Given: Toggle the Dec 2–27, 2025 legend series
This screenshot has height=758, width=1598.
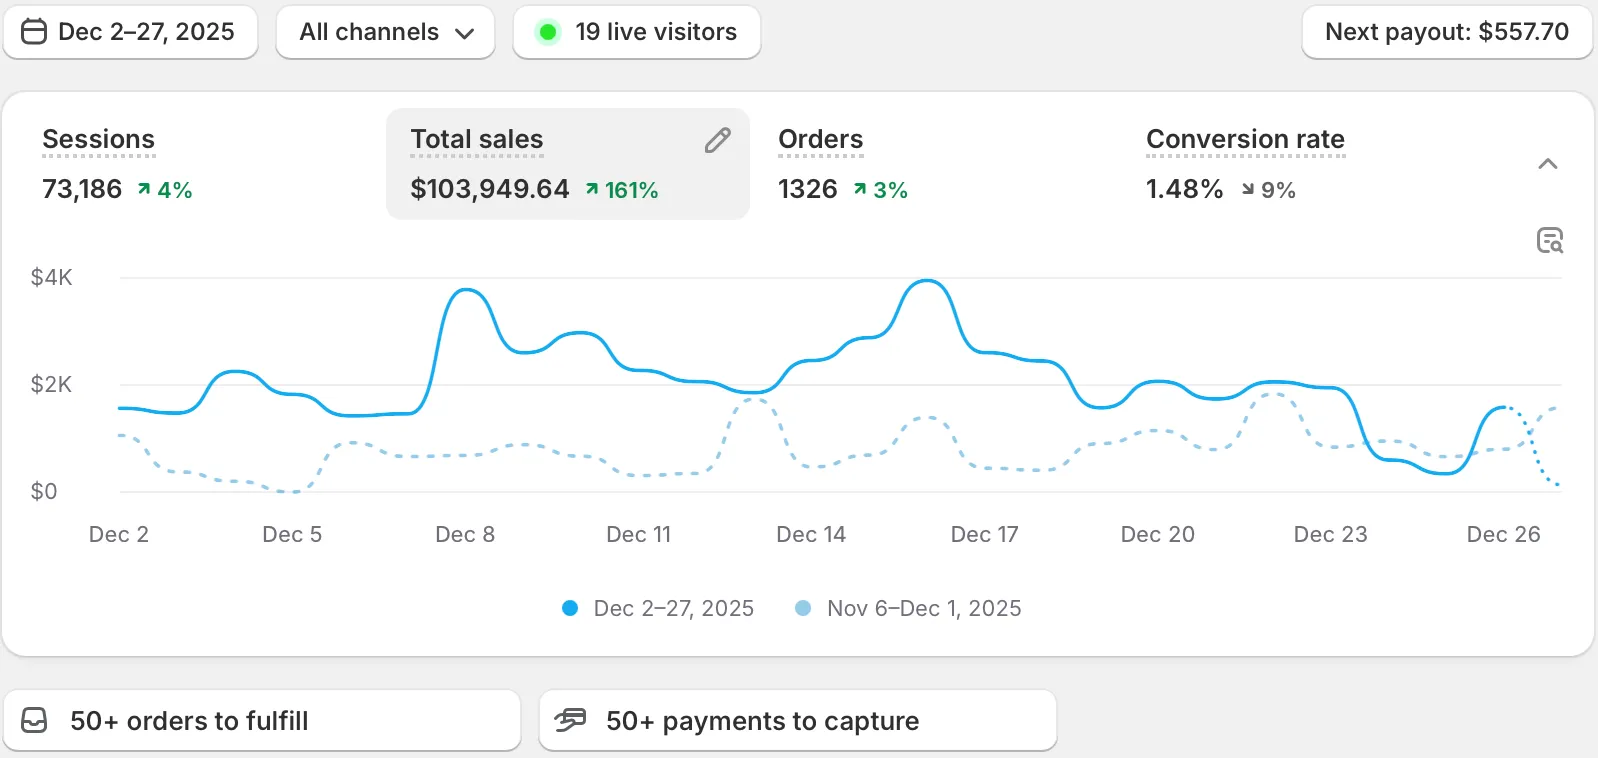Looking at the screenshot, I should click(x=658, y=608).
